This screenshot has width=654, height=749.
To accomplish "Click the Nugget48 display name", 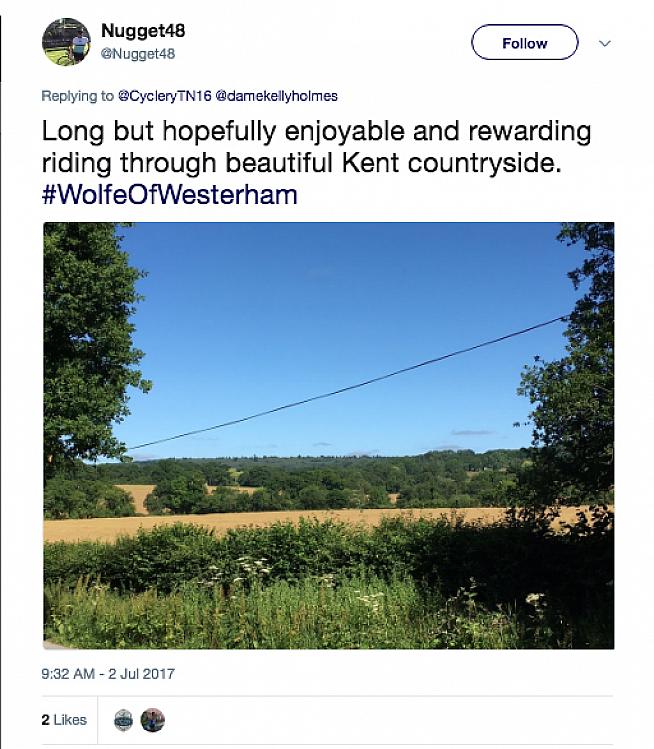I will click(143, 31).
